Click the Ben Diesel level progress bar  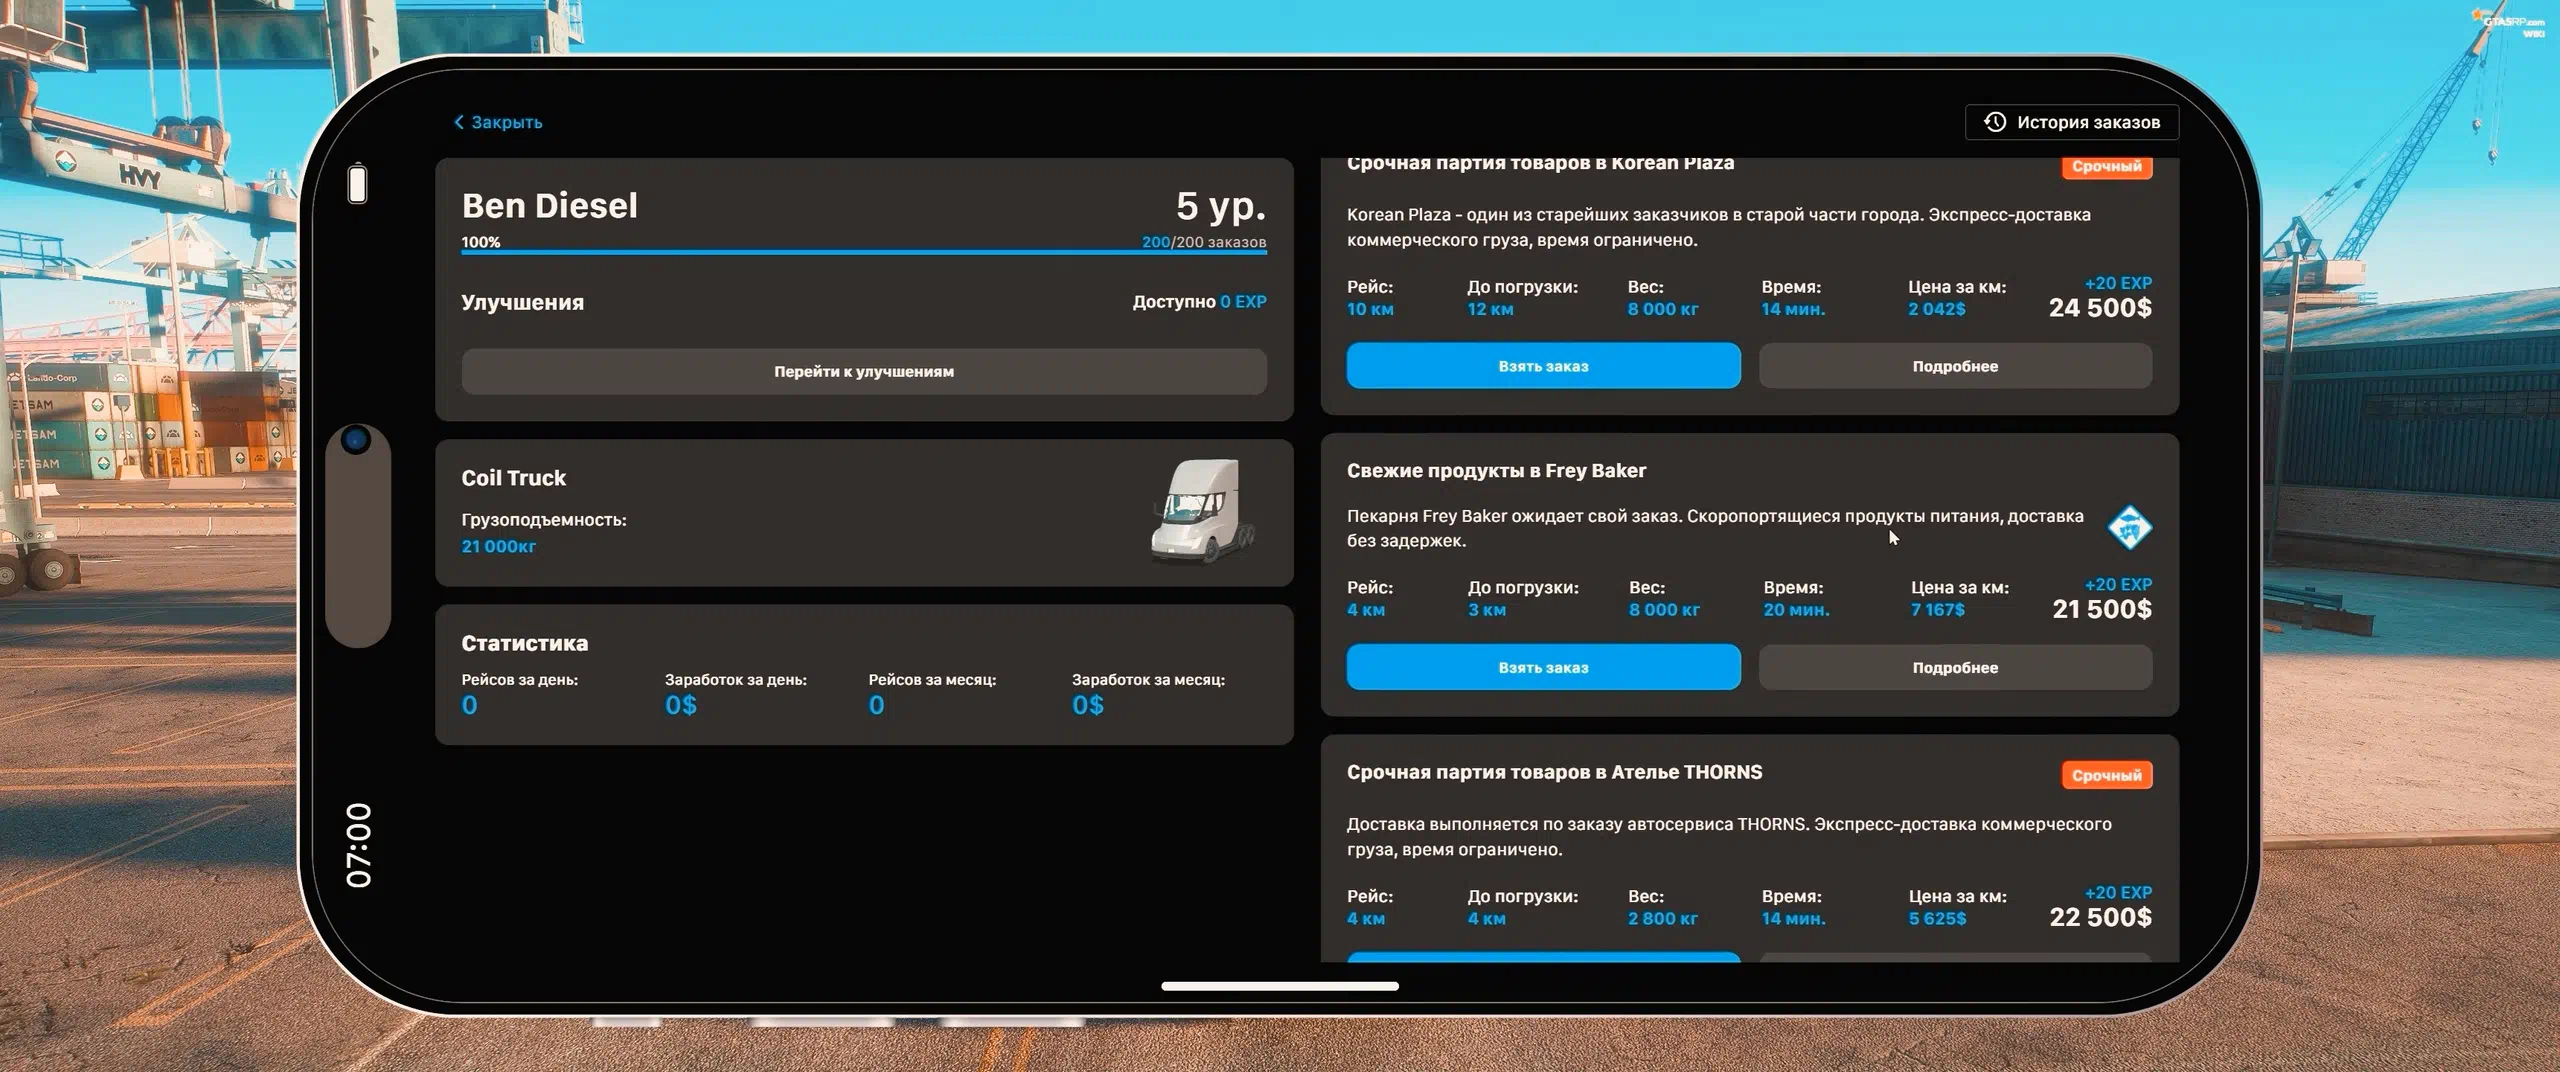(863, 253)
